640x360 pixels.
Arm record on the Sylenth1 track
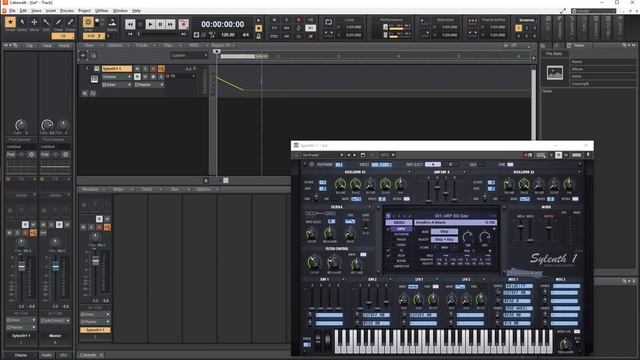click(x=153, y=69)
